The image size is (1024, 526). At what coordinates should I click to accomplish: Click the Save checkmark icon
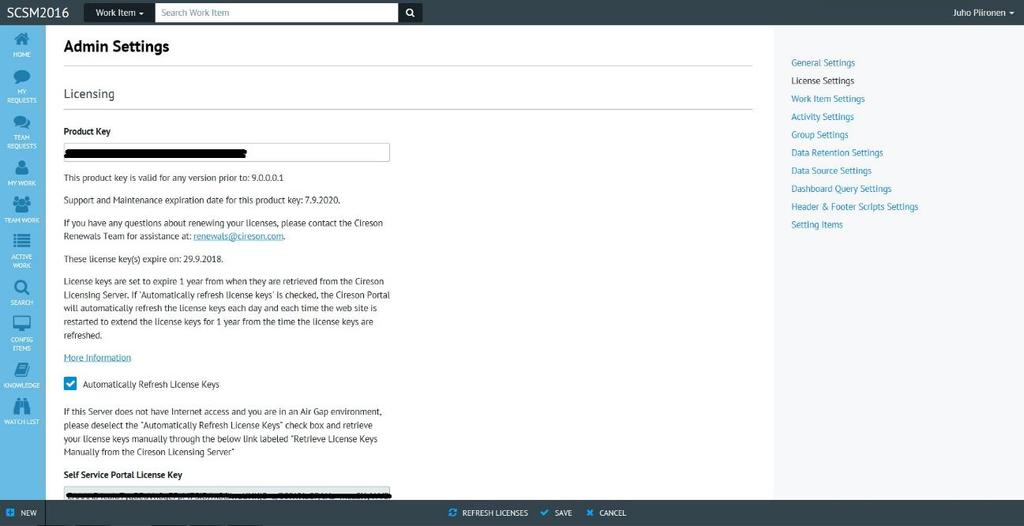tap(545, 513)
